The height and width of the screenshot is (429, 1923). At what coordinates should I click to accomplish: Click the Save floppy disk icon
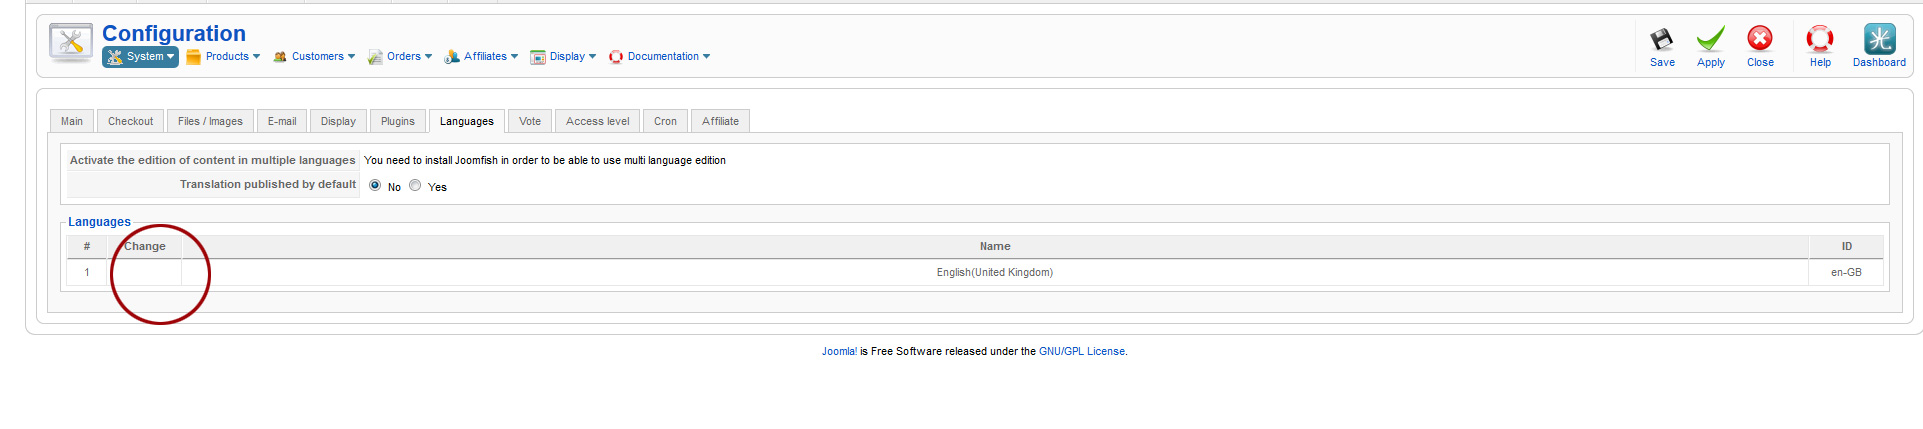1662,40
